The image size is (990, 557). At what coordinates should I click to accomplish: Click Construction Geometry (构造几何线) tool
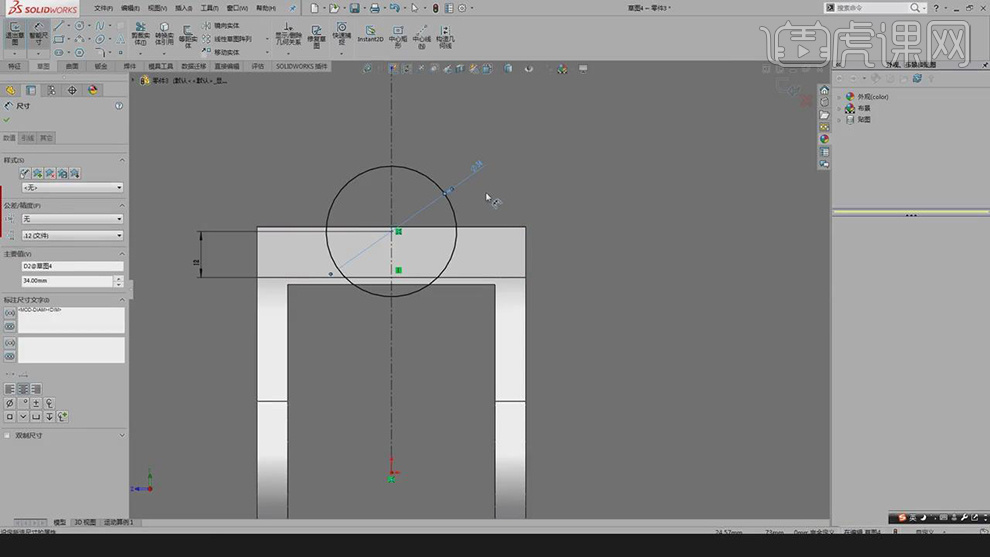[445, 36]
